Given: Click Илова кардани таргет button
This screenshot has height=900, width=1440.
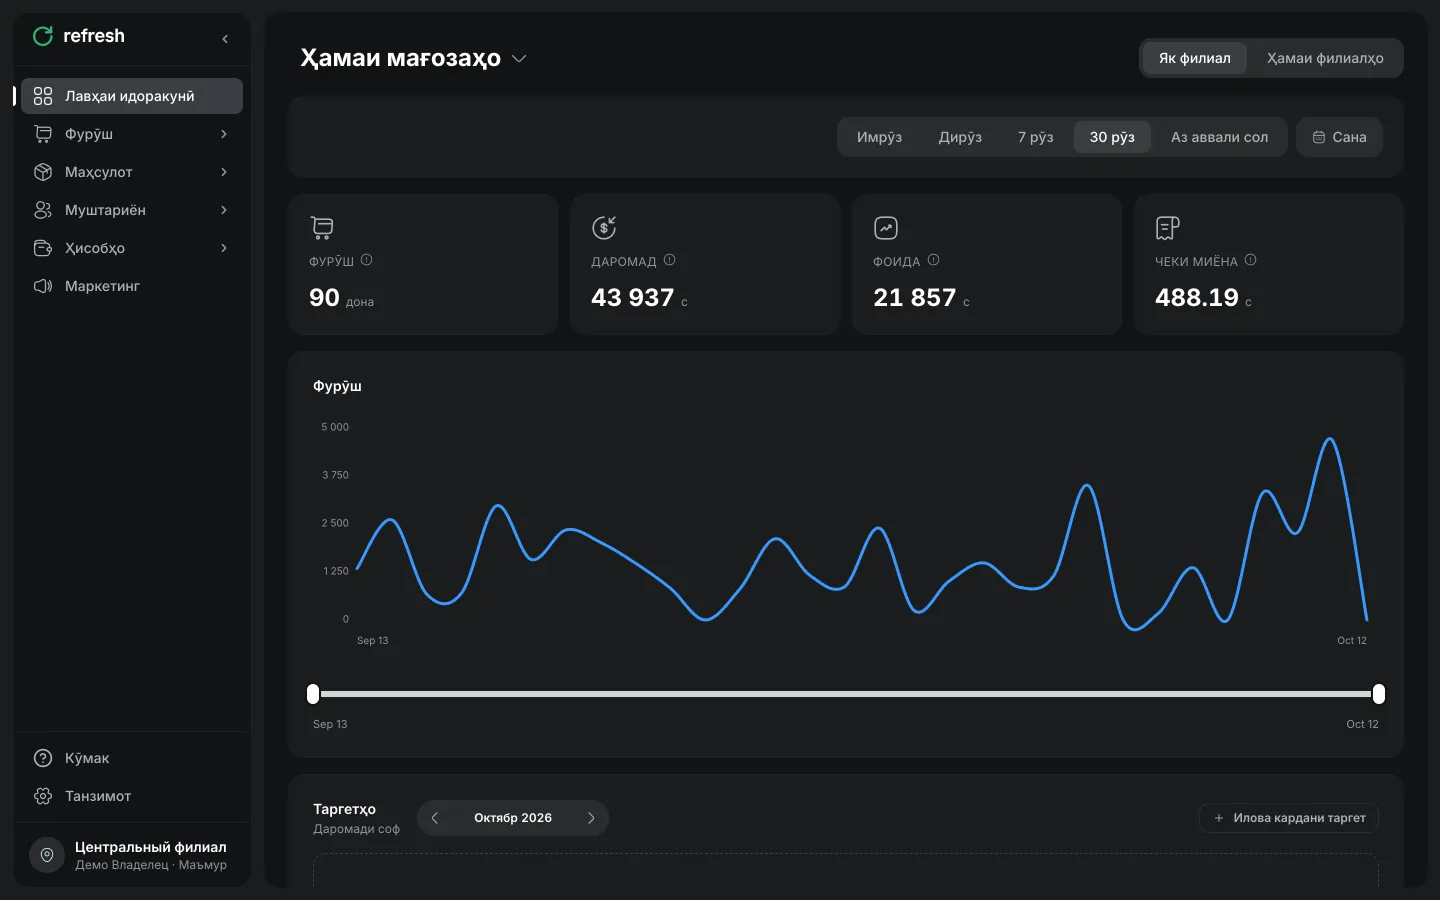Looking at the screenshot, I should 1289,818.
